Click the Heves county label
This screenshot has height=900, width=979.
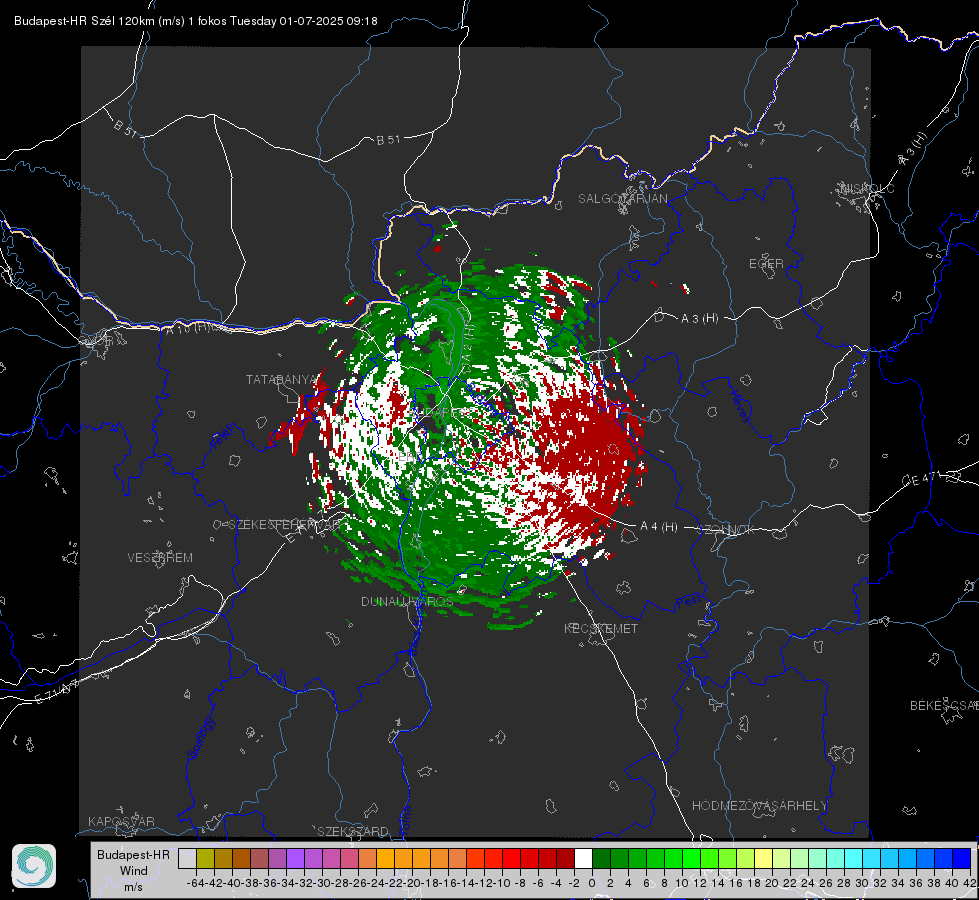(740, 407)
